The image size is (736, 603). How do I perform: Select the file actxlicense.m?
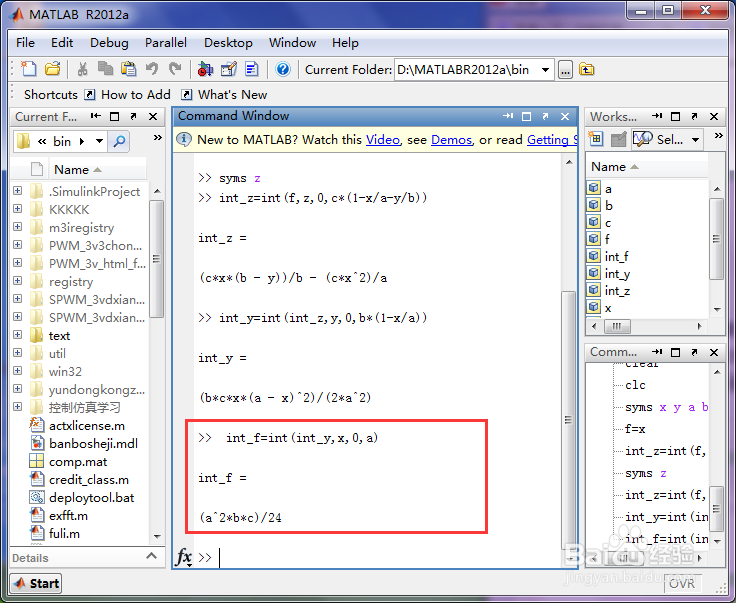(87, 426)
